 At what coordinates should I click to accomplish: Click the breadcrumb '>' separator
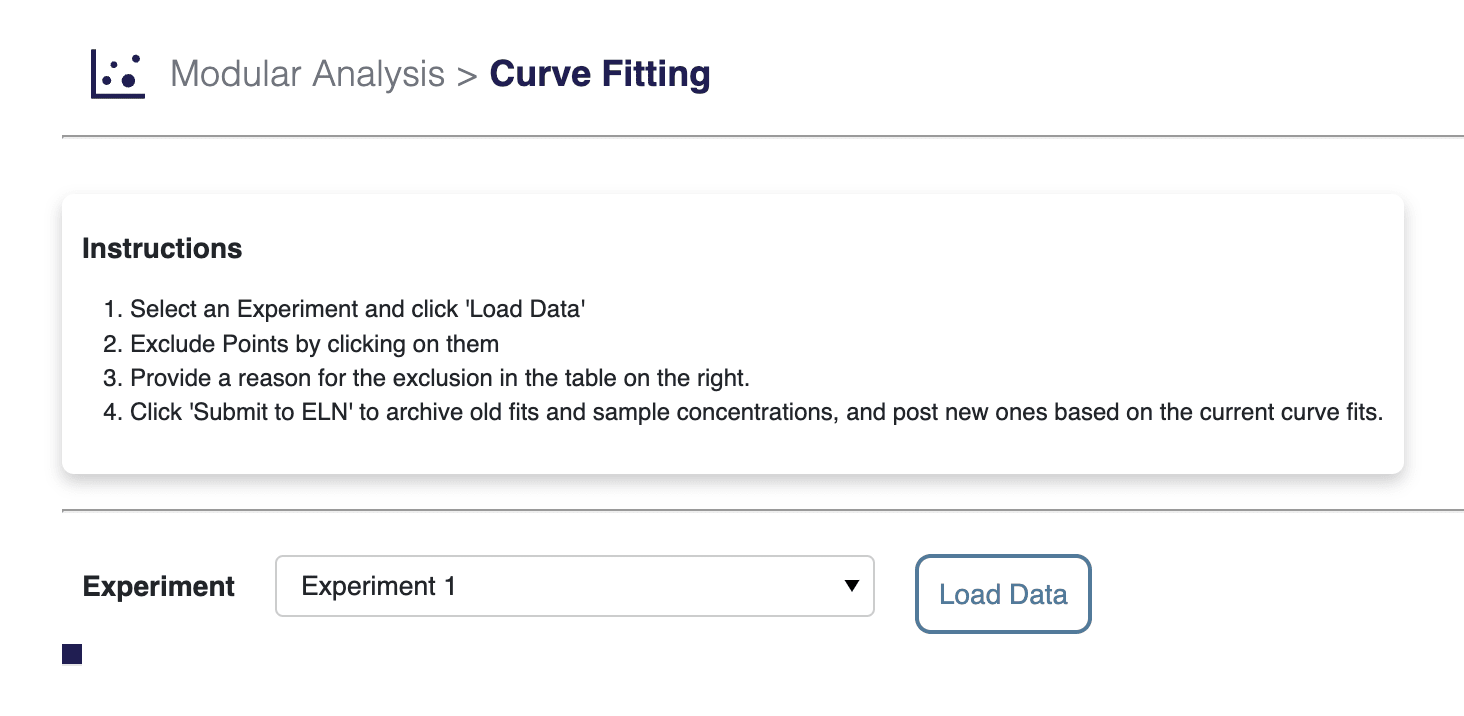click(467, 75)
